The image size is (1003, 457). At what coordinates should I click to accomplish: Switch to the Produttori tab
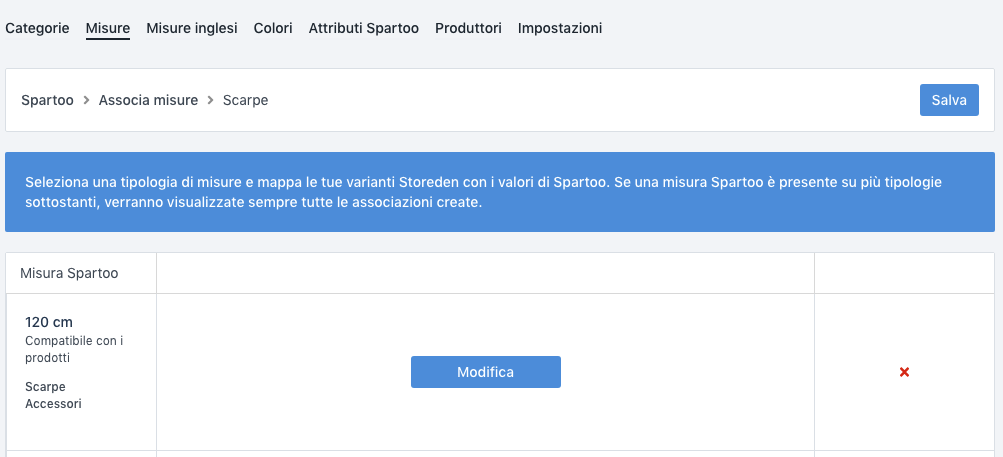[468, 28]
